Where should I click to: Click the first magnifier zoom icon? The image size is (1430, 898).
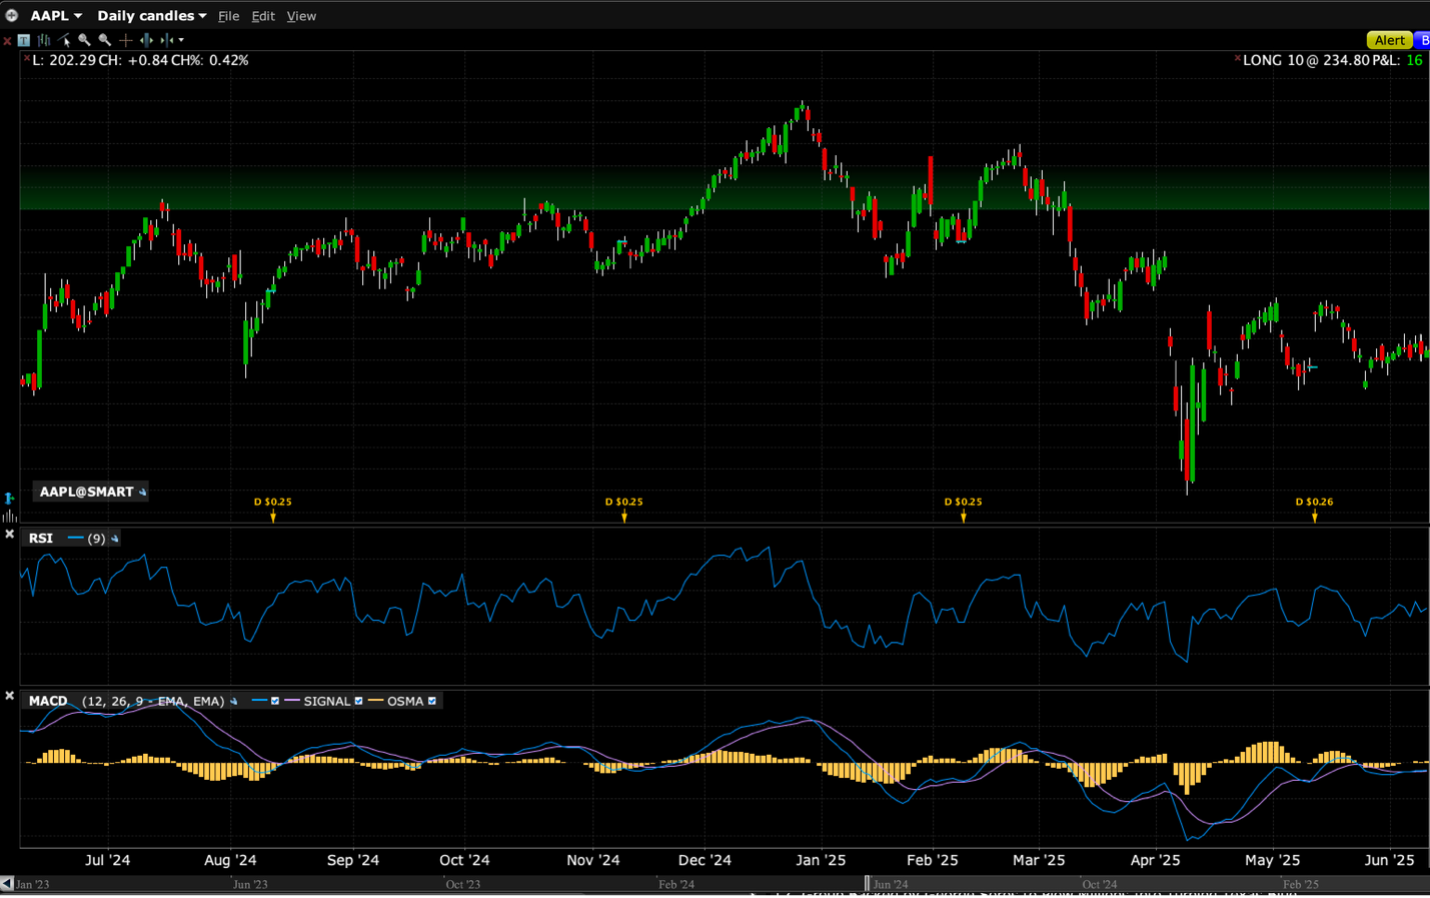pos(84,40)
